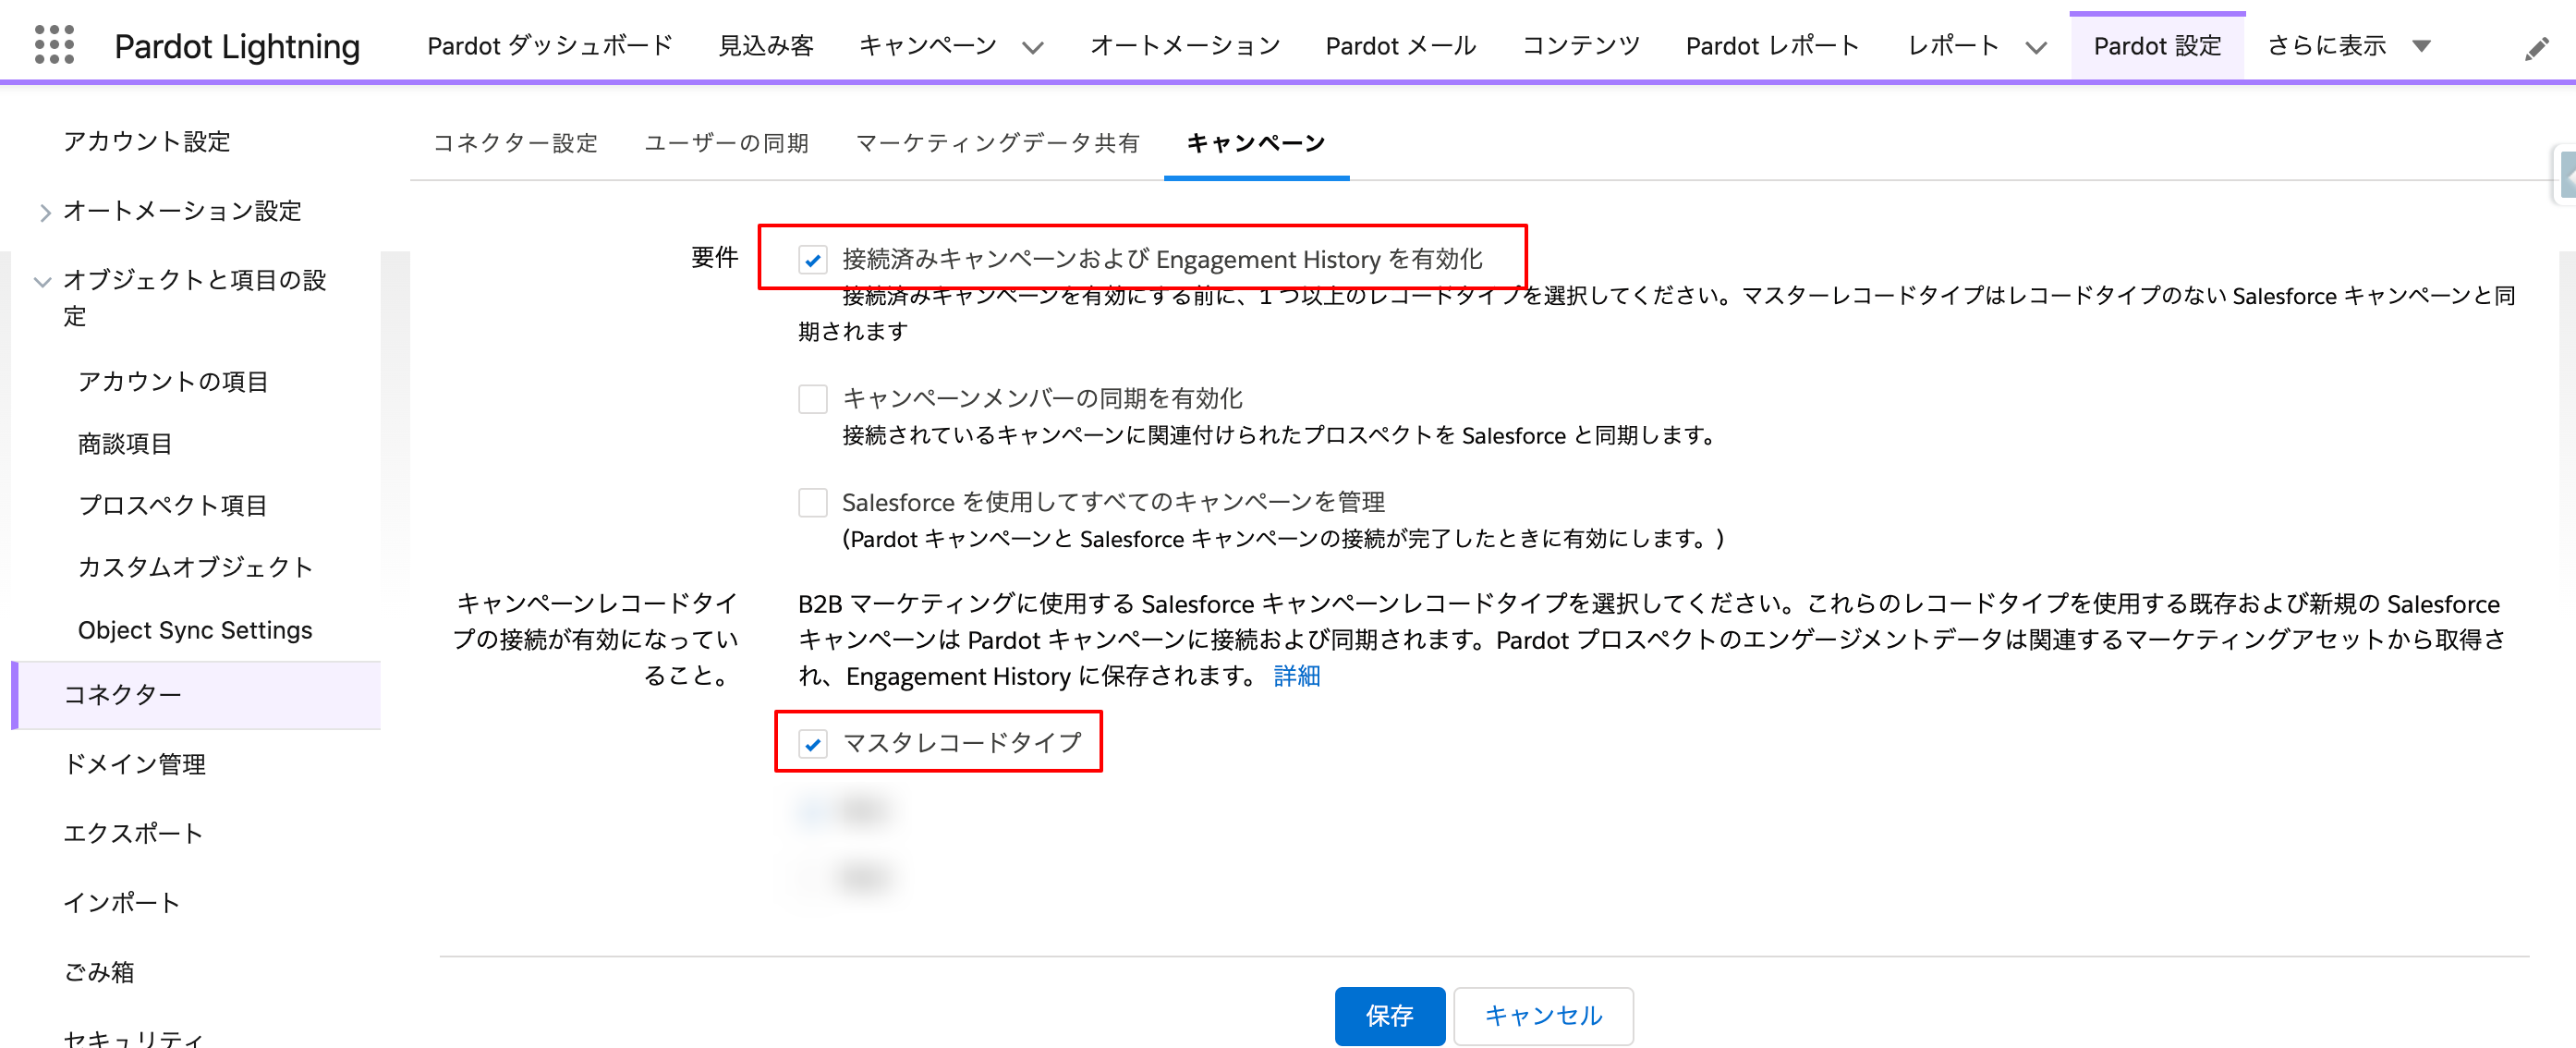Expand オートメーション設定 in the sidebar
Screen dimensions: 2576x1048
click(45, 212)
